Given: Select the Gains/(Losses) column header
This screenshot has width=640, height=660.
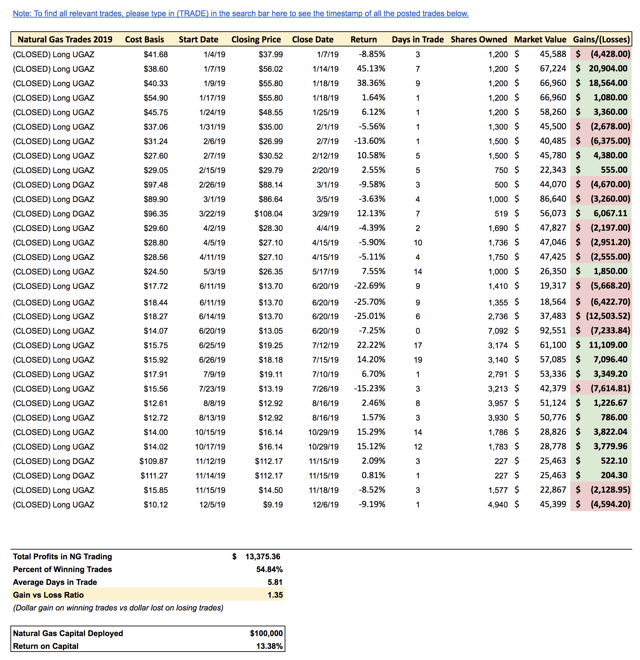Looking at the screenshot, I should coord(601,40).
